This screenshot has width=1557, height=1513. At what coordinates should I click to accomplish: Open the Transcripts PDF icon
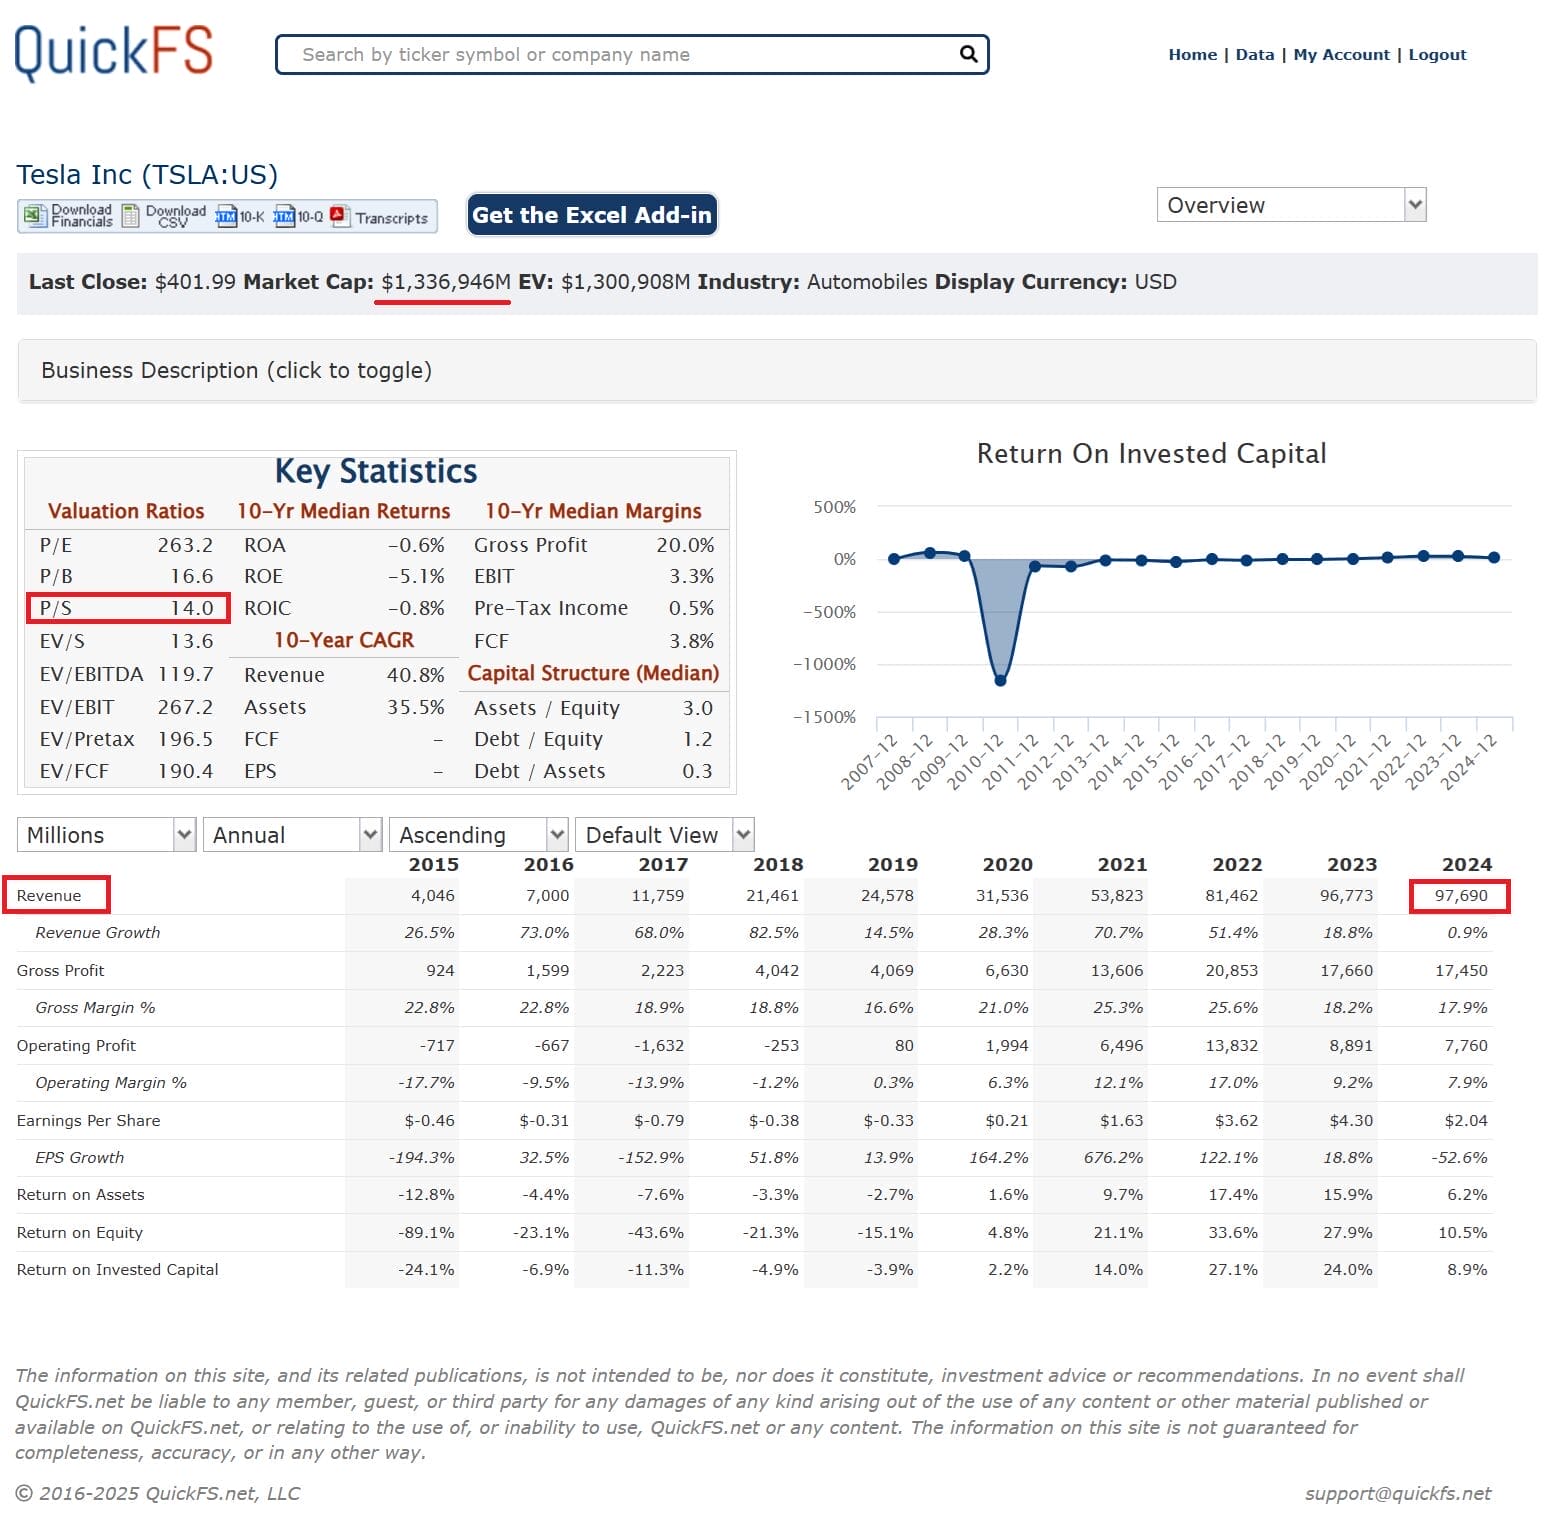tap(340, 216)
